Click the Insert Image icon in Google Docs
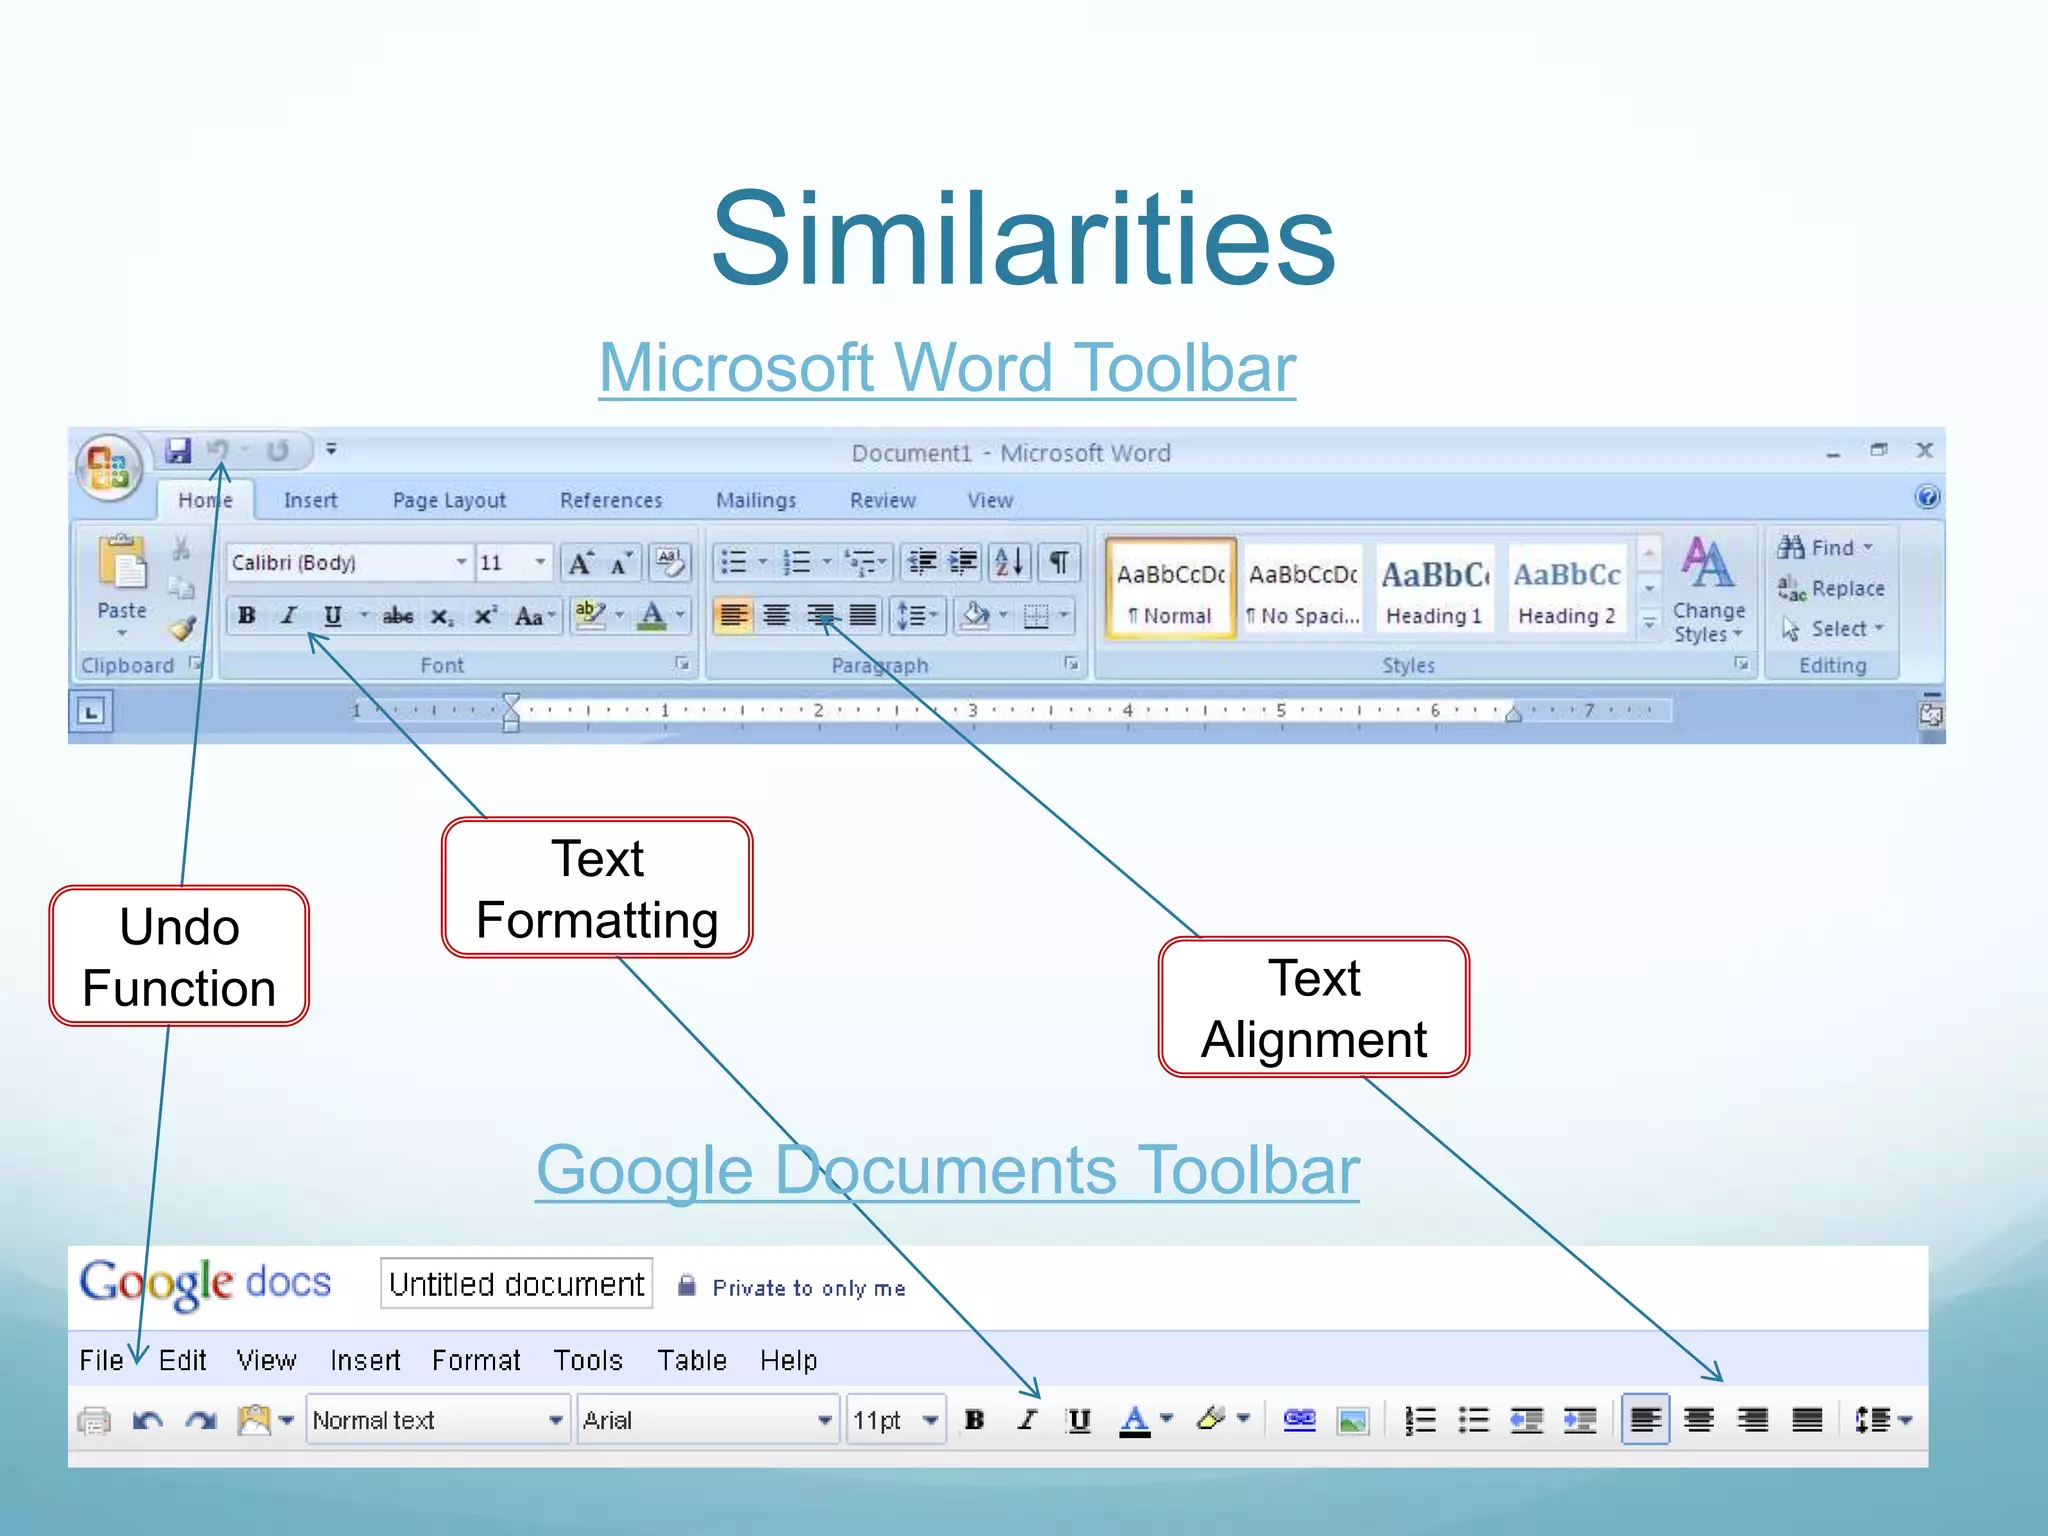The width and height of the screenshot is (2048, 1536). tap(1353, 1420)
